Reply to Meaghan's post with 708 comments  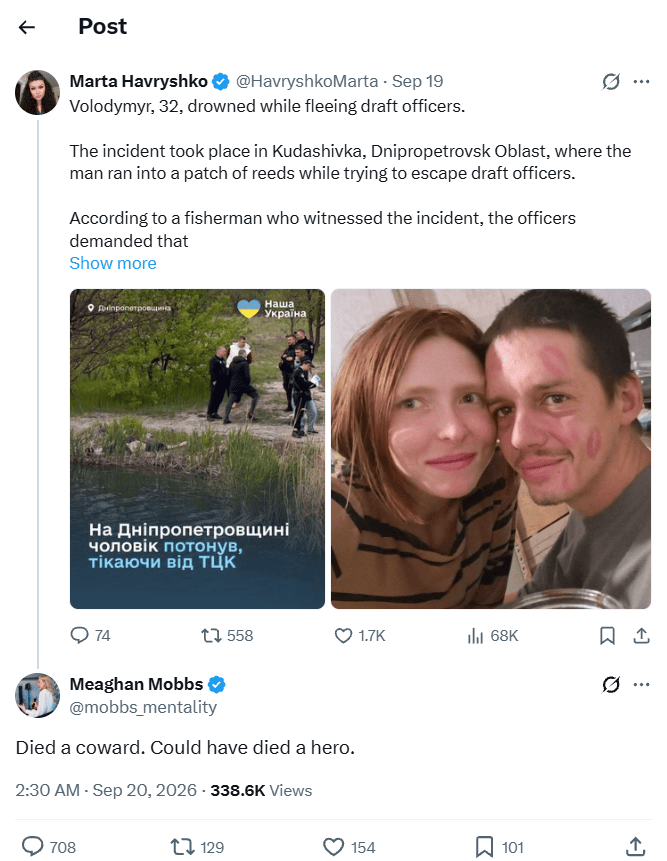(x=48, y=847)
